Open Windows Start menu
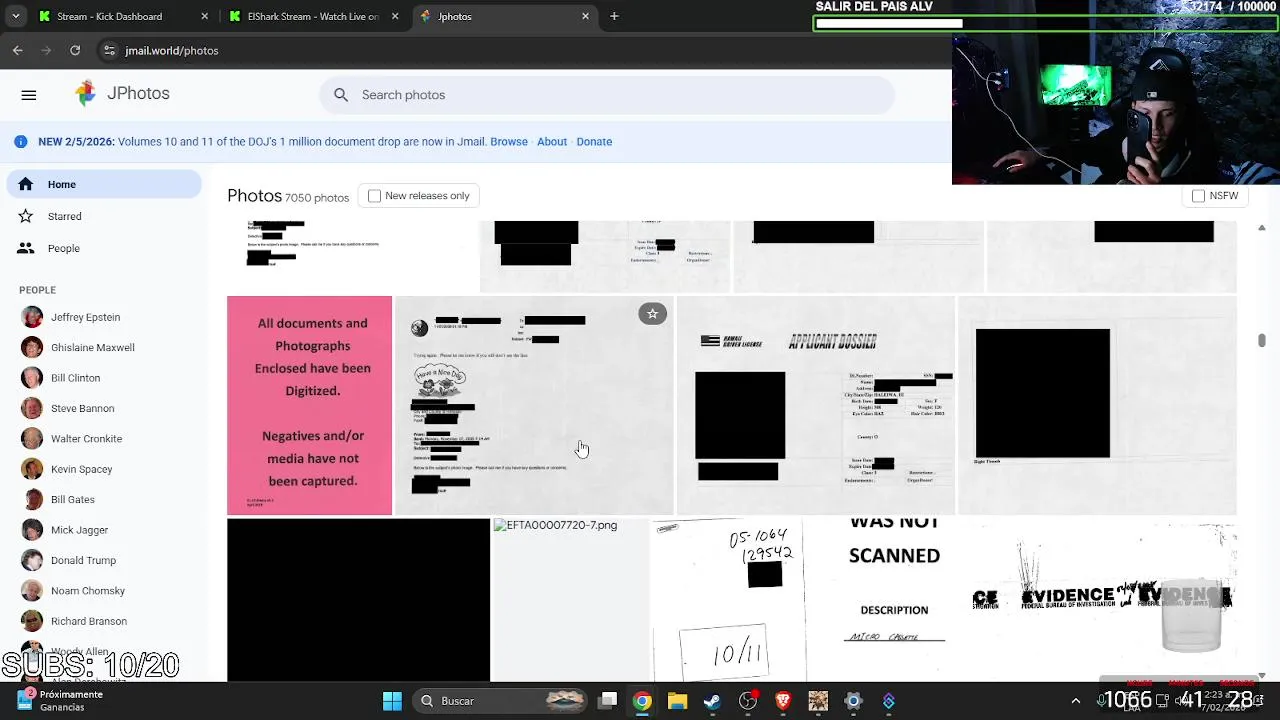1280x720 pixels. (392, 701)
